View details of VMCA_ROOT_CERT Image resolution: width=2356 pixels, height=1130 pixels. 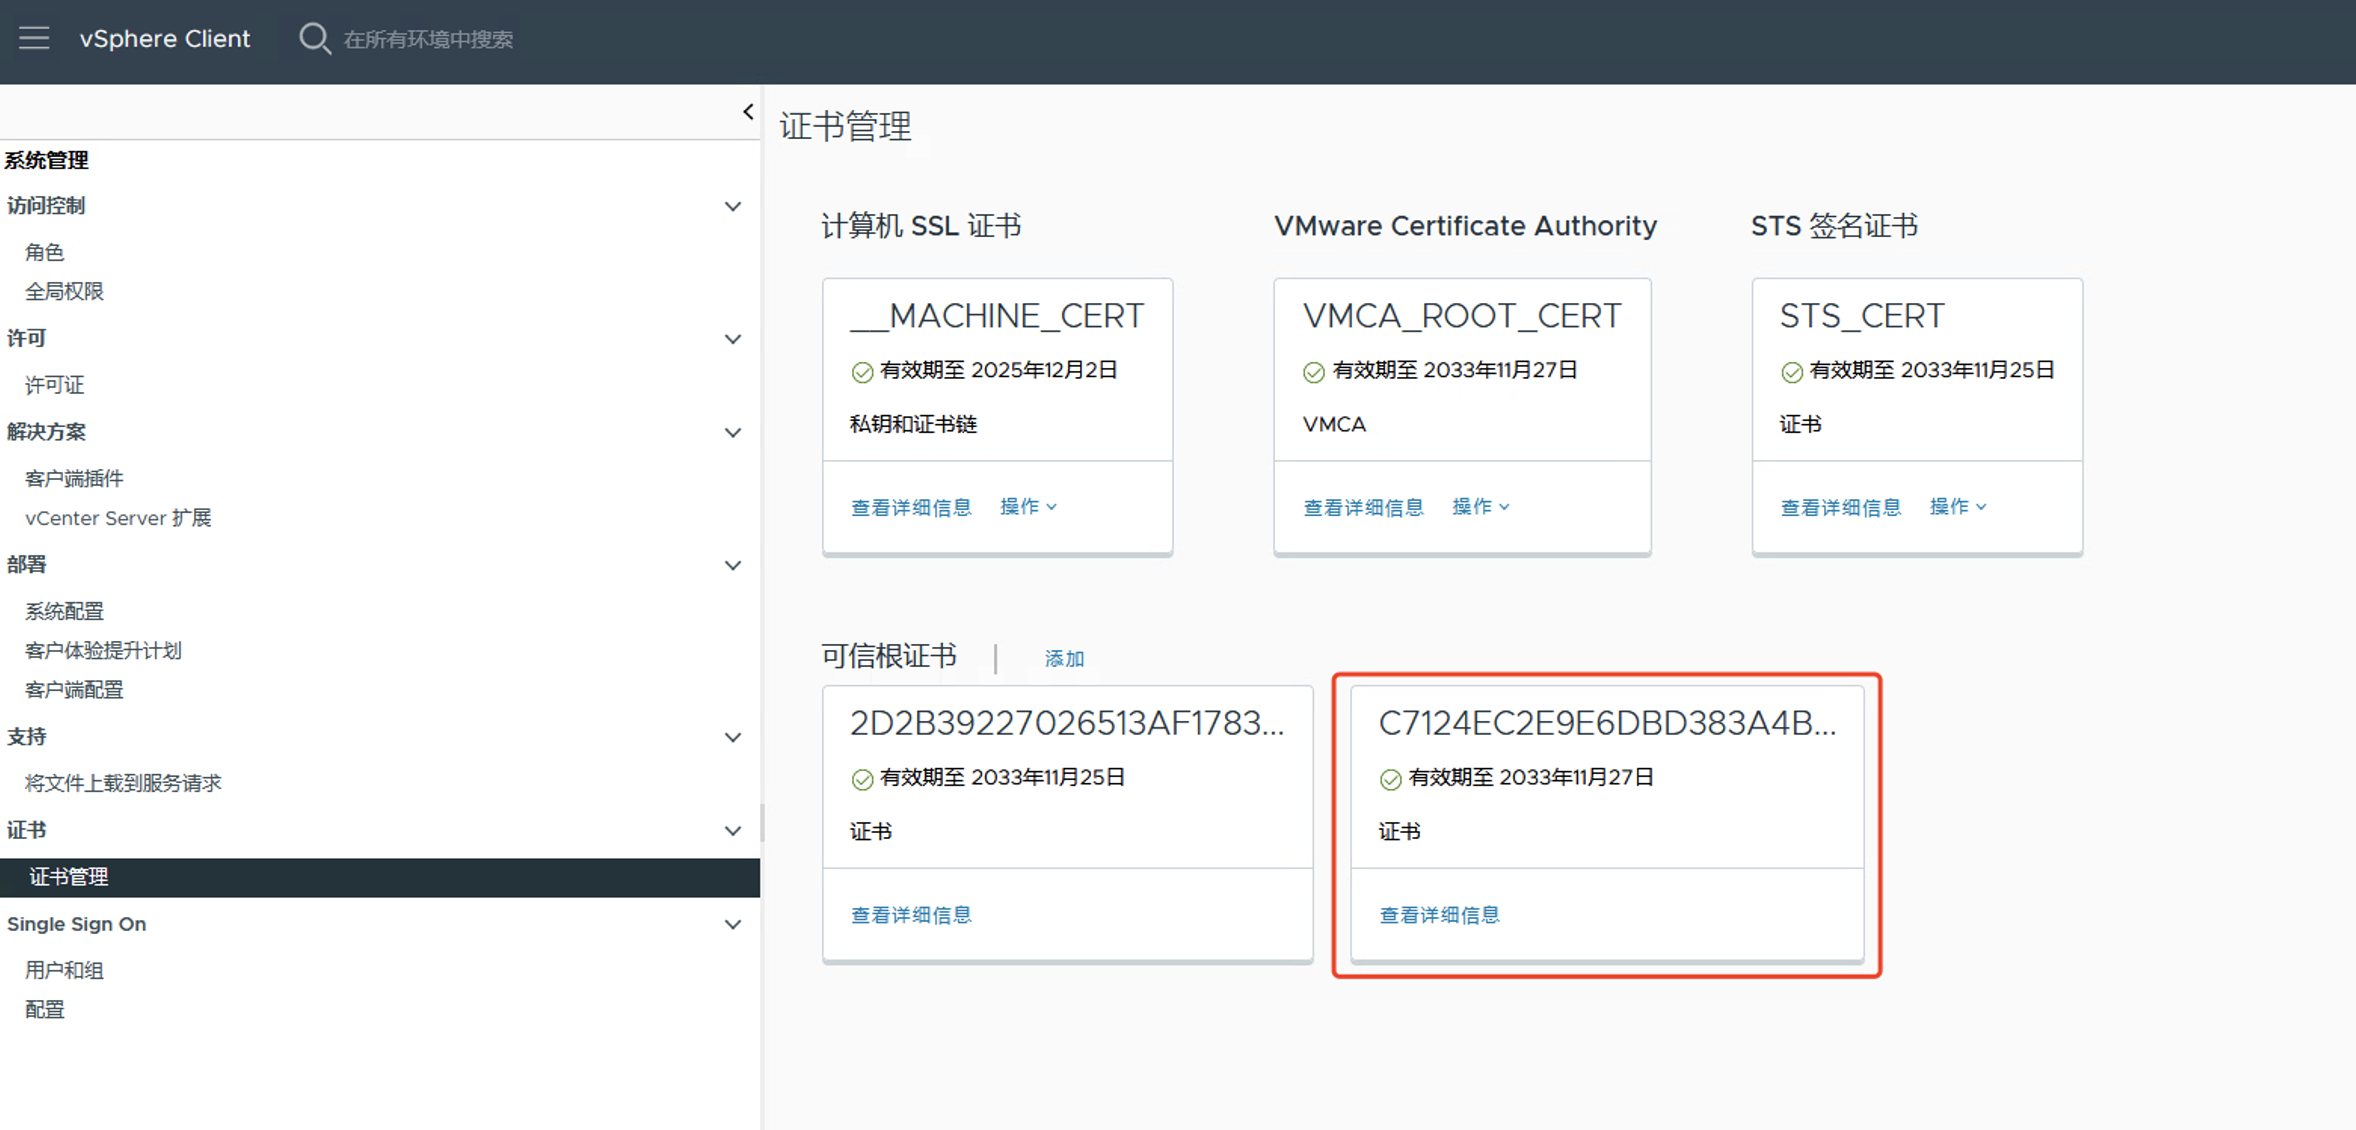pos(1363,508)
